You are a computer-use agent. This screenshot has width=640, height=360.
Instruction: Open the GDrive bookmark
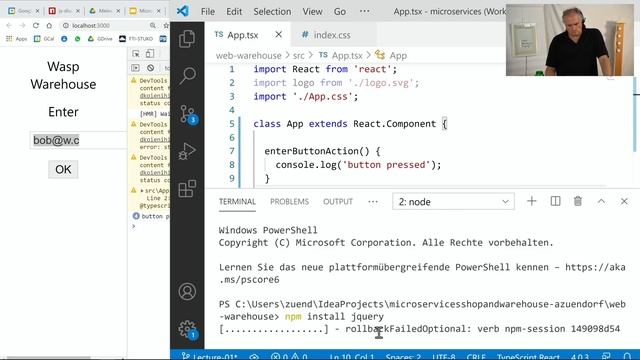pos(100,39)
